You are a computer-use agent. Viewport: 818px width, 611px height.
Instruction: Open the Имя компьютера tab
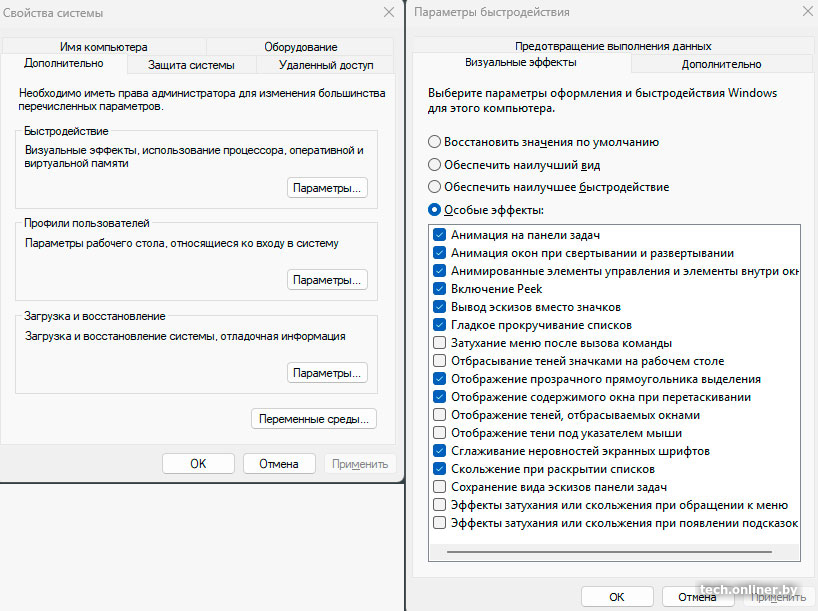[103, 46]
